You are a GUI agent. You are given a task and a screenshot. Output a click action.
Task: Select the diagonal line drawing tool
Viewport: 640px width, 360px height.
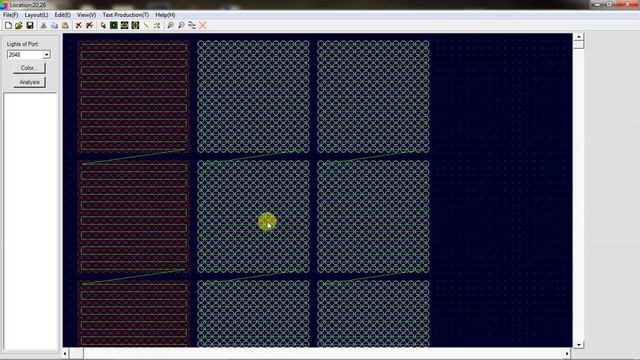coord(146,25)
